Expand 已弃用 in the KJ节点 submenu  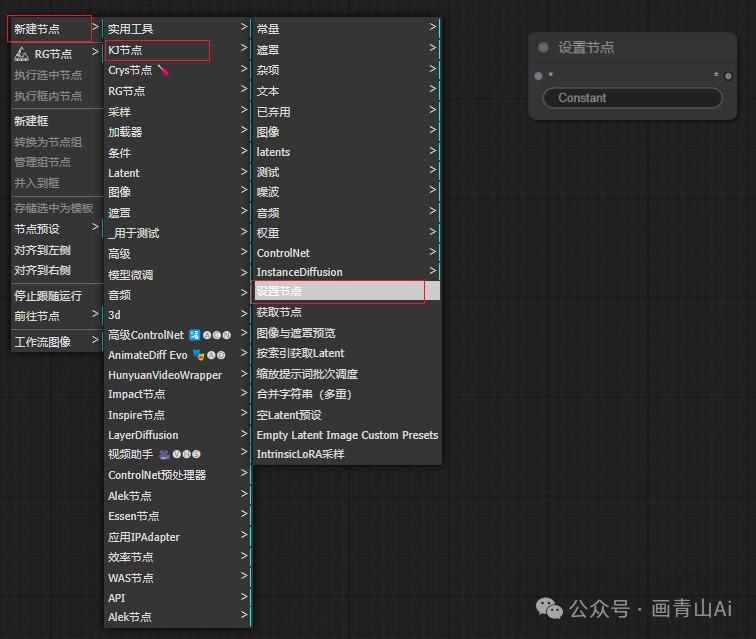click(345, 112)
